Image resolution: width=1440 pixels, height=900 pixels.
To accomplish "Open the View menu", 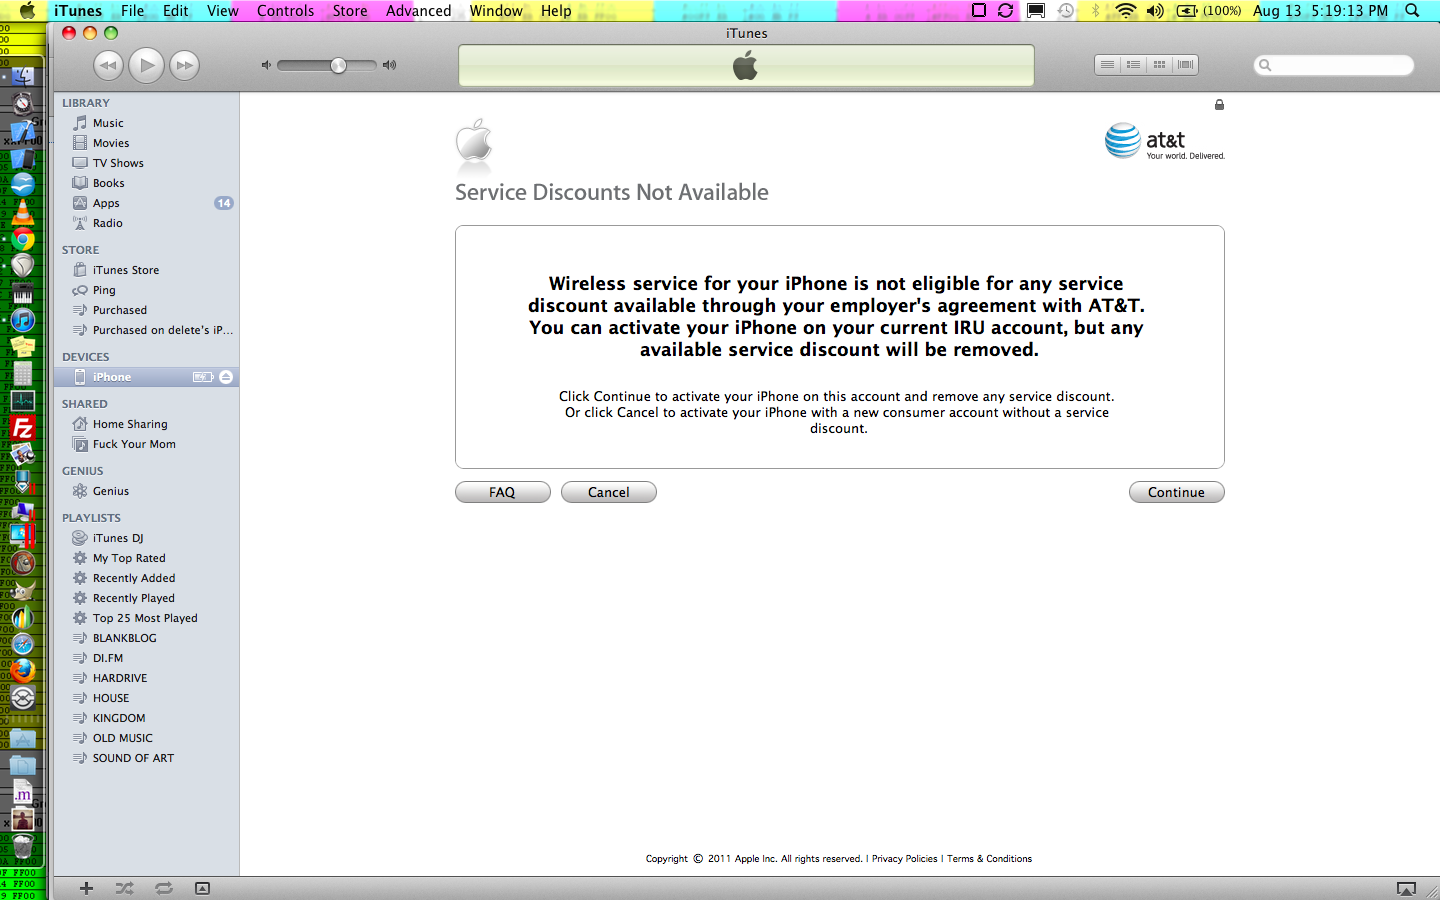I will (x=222, y=11).
